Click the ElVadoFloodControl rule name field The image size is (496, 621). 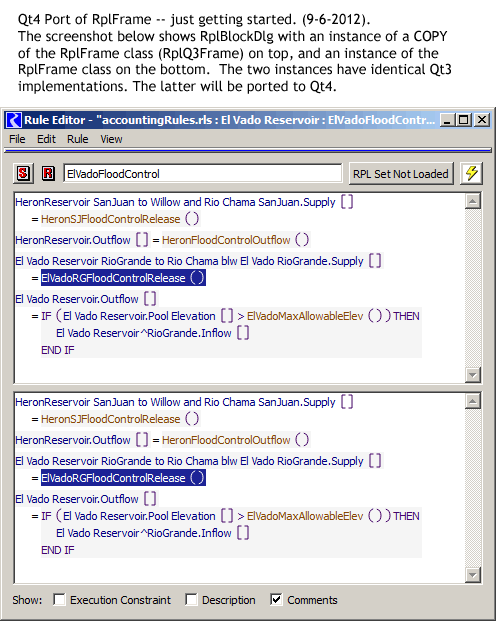pos(203,174)
